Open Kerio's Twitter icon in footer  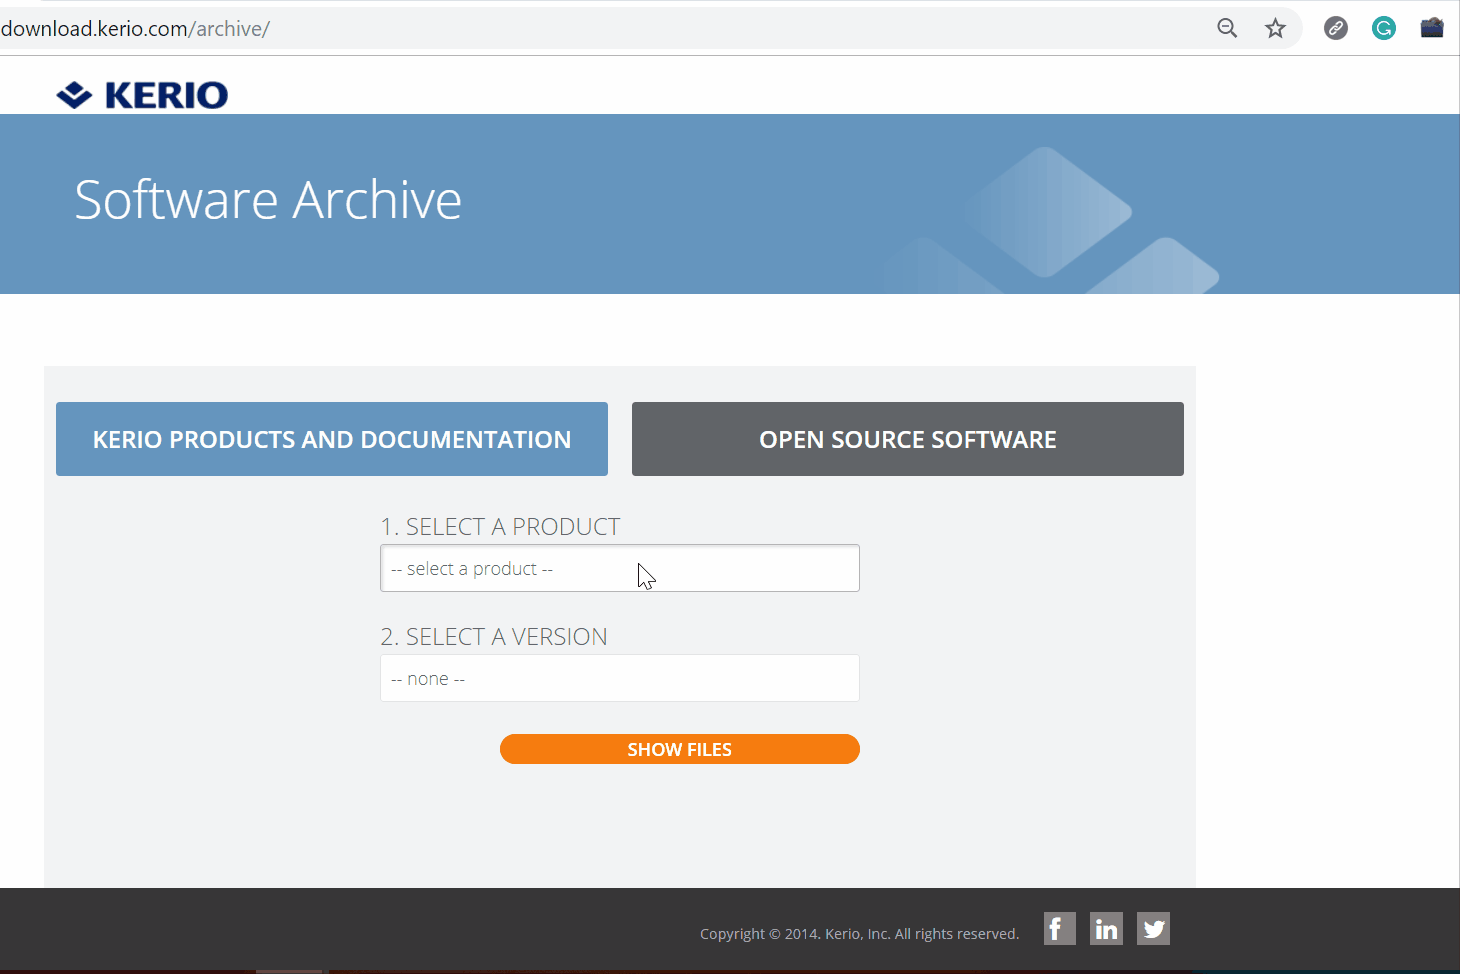tap(1153, 929)
